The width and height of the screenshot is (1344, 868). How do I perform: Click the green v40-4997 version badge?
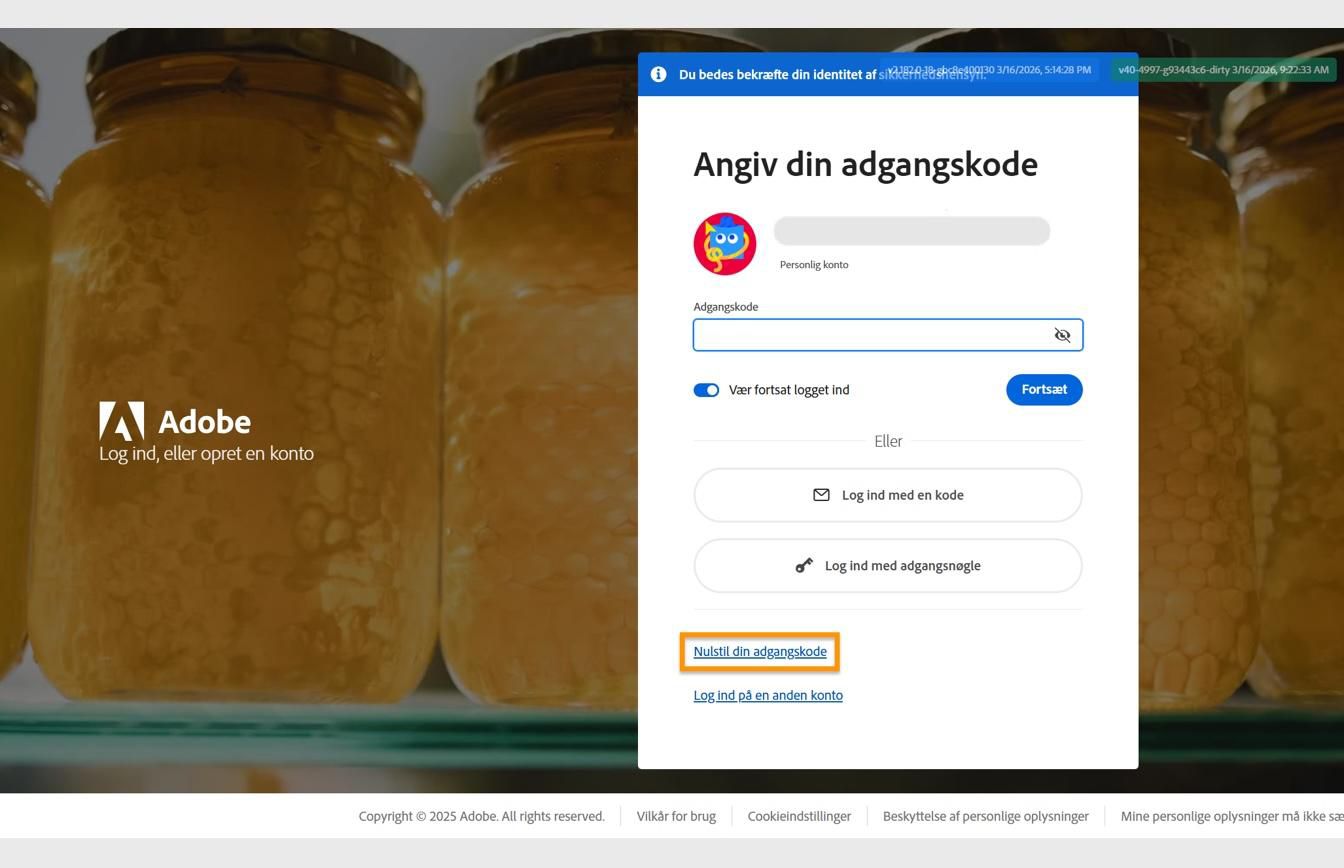pyautogui.click(x=1222, y=70)
